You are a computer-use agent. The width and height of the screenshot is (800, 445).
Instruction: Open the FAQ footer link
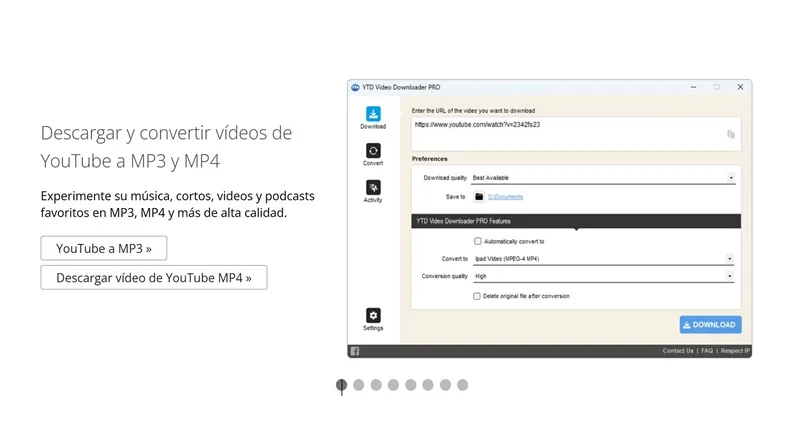(x=707, y=351)
